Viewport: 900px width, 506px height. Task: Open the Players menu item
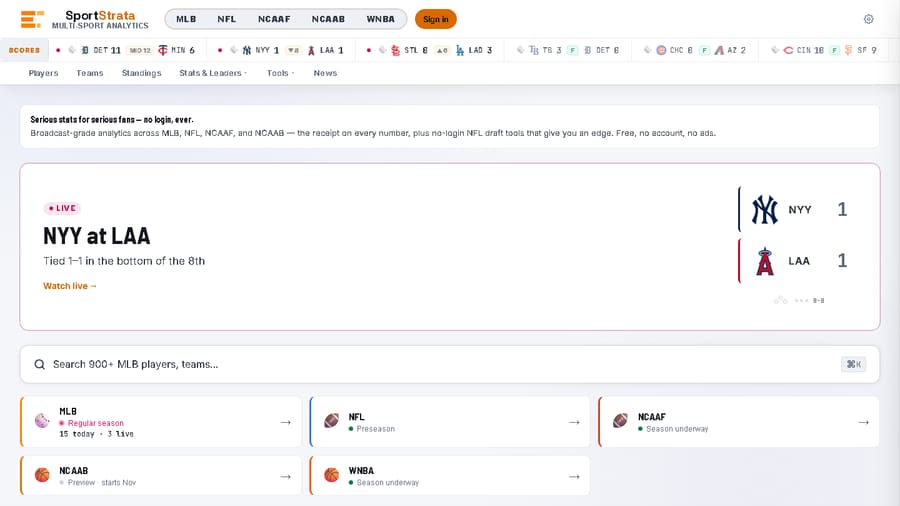pyautogui.click(x=44, y=73)
